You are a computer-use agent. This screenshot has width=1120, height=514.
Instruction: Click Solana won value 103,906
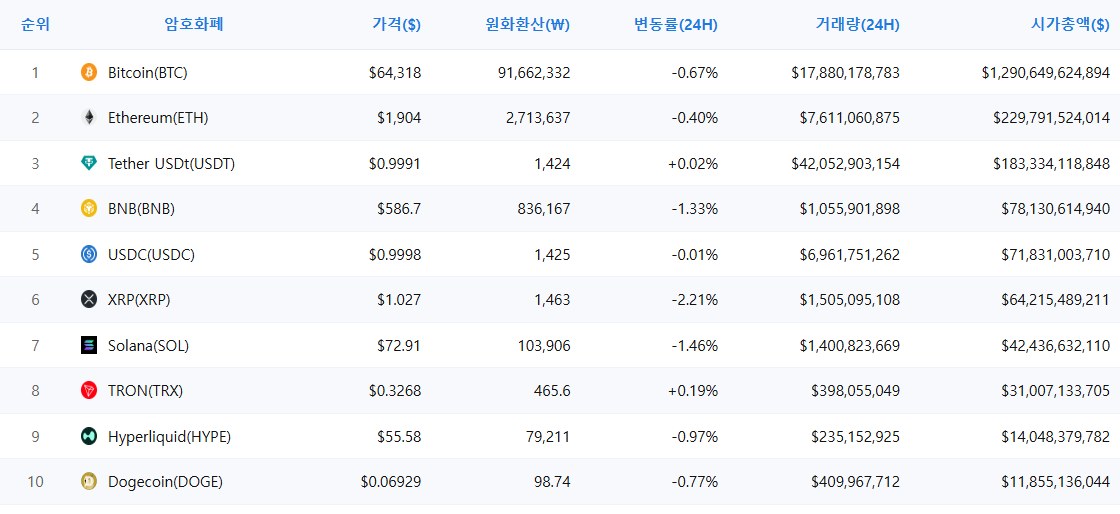pos(544,346)
